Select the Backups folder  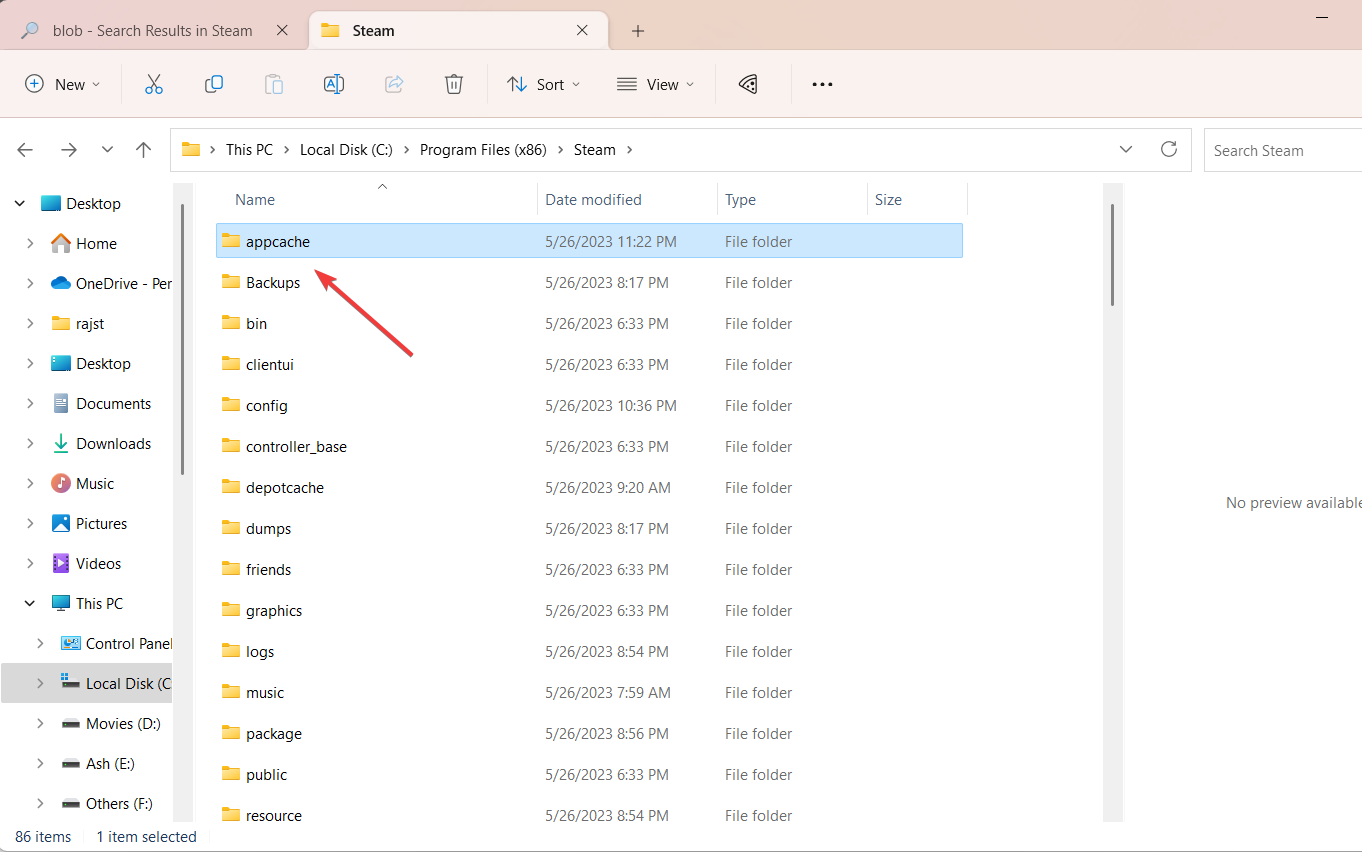tap(589, 283)
